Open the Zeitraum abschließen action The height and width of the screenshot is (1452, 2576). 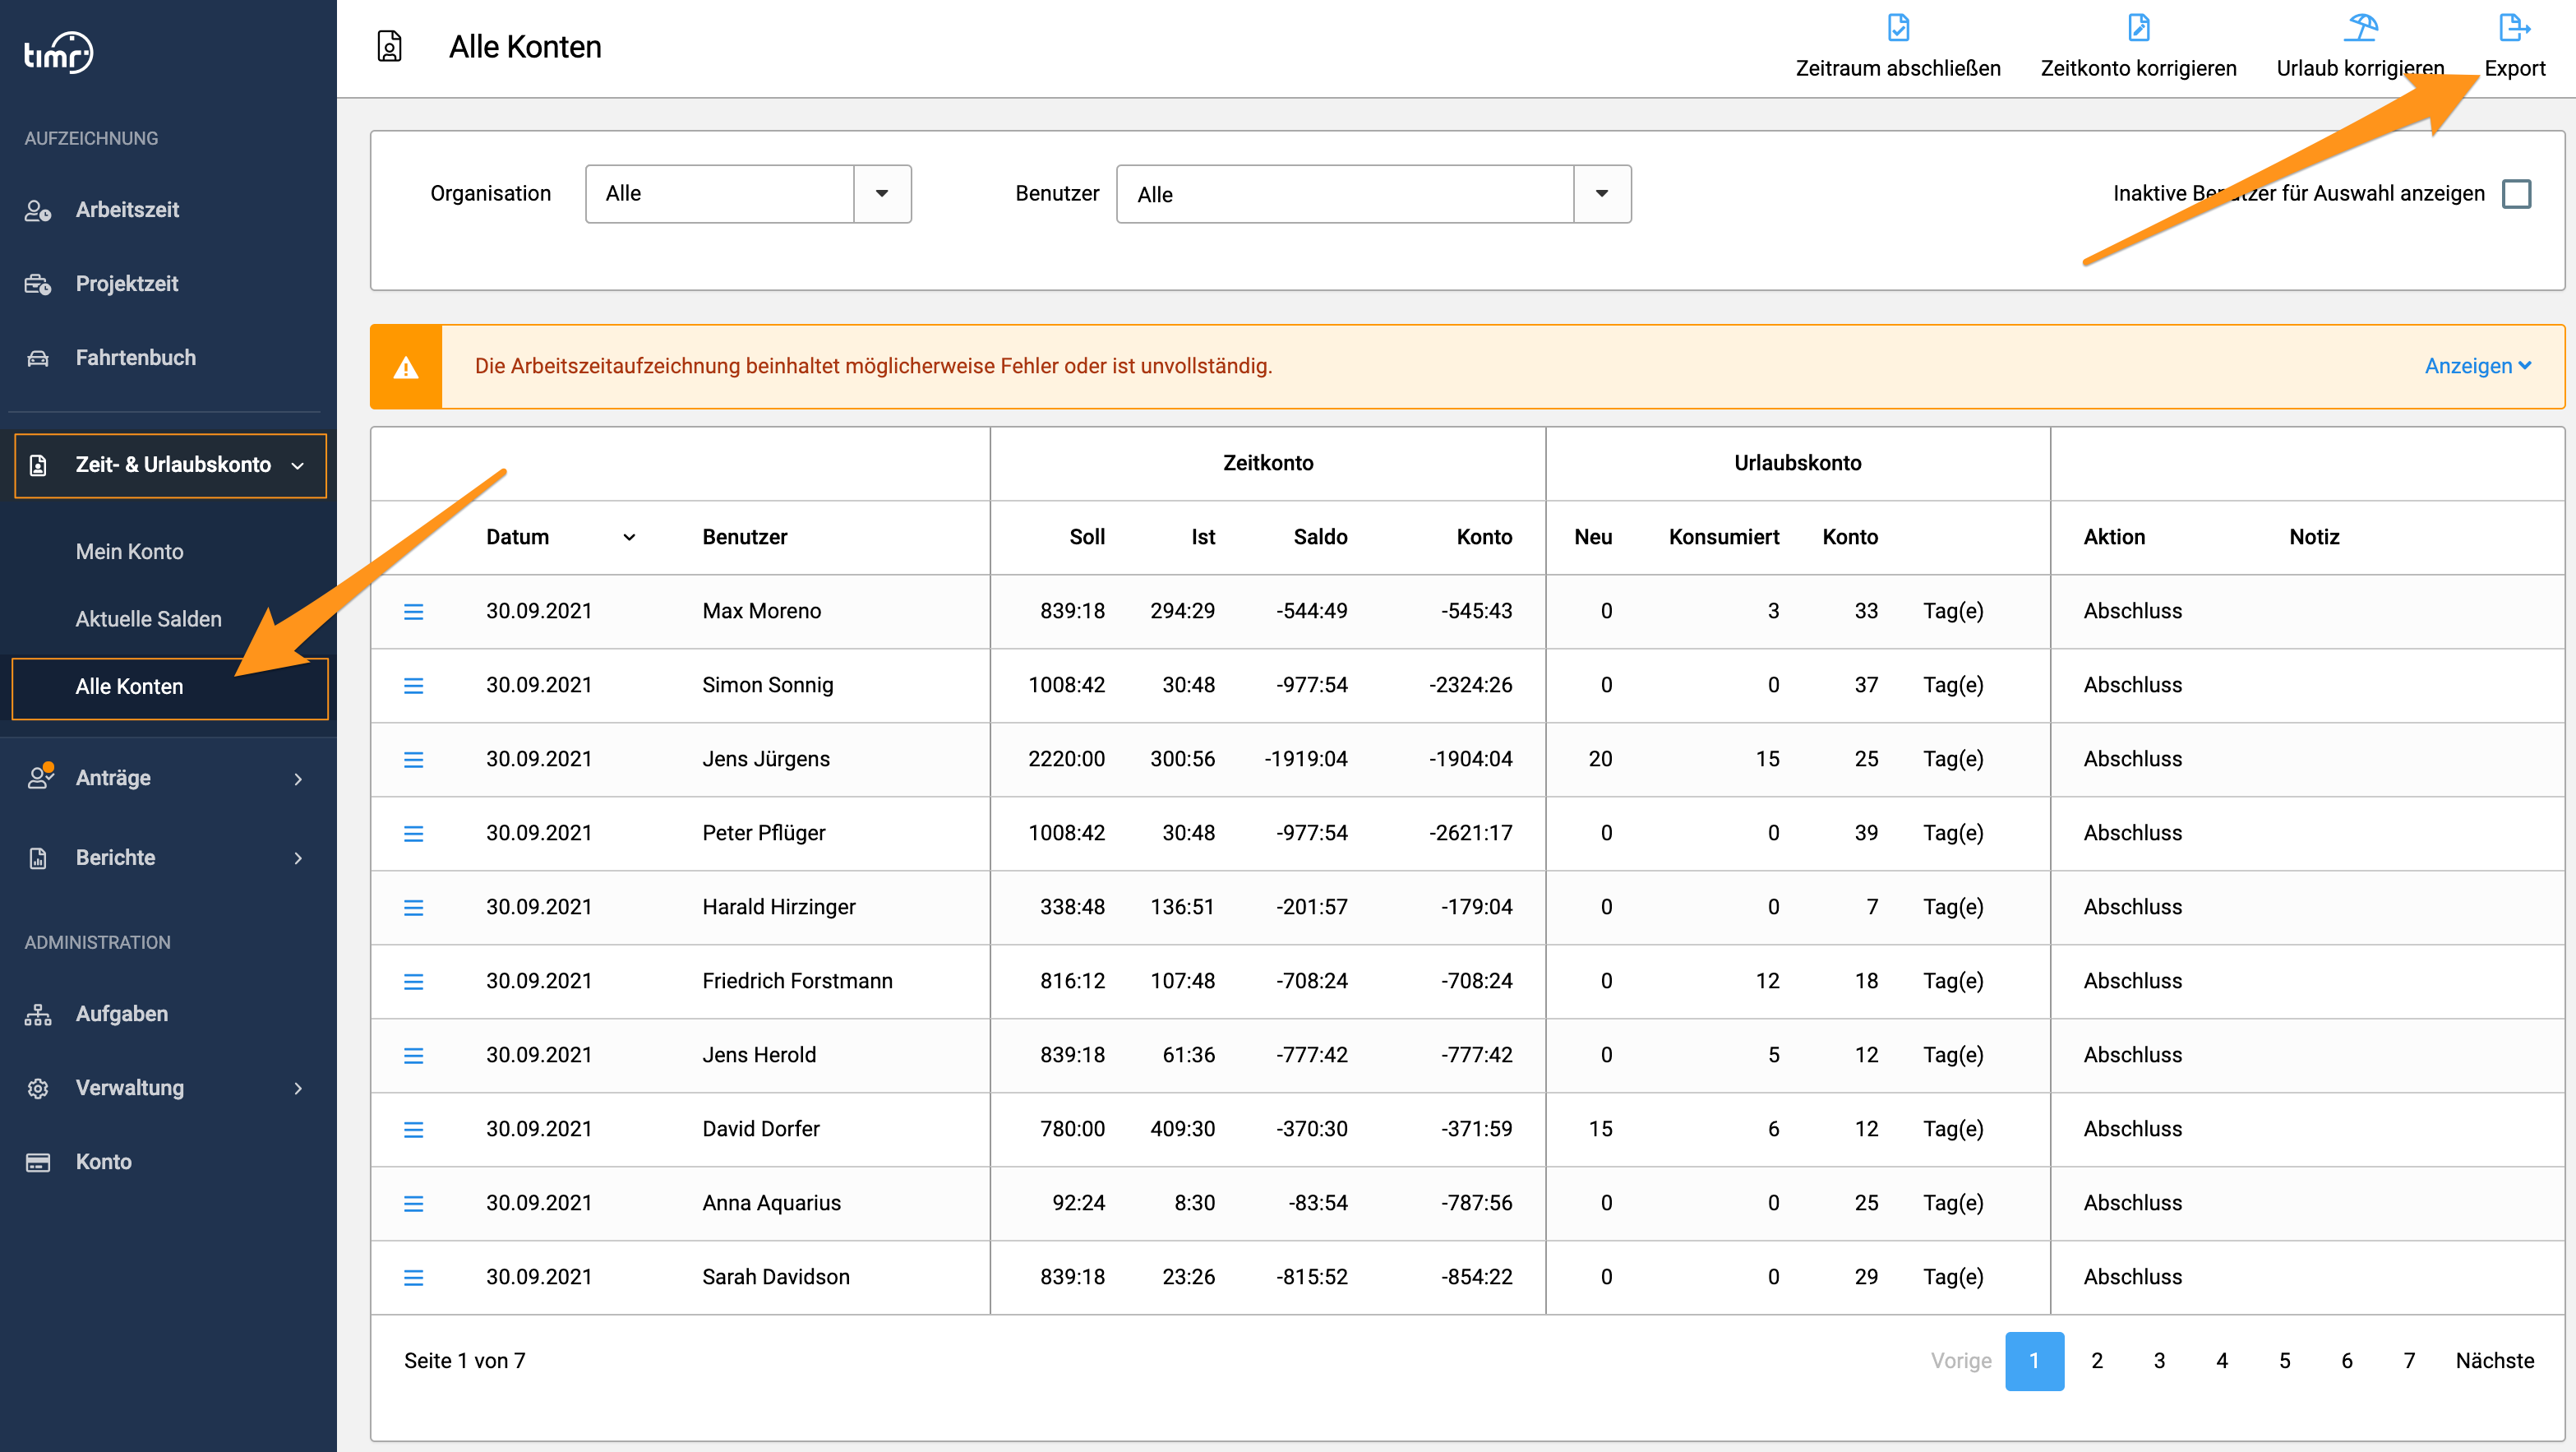pos(1897,47)
